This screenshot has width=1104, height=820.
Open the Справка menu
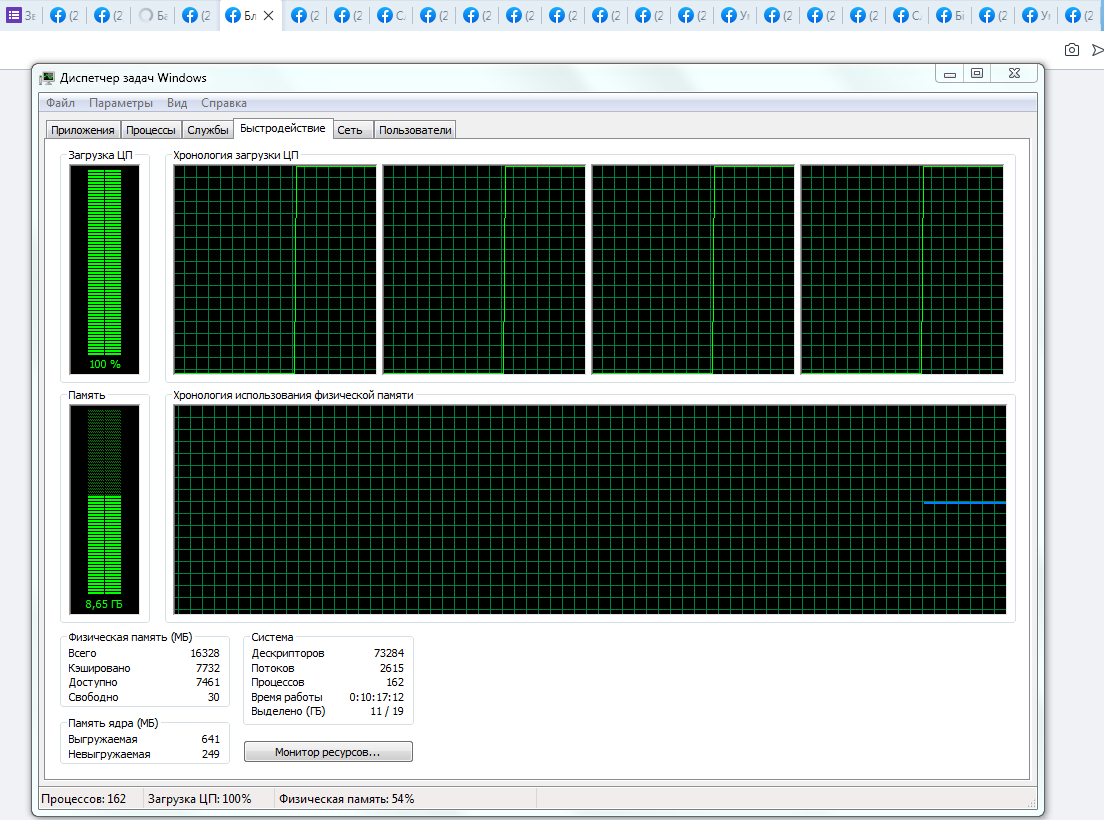tap(223, 103)
